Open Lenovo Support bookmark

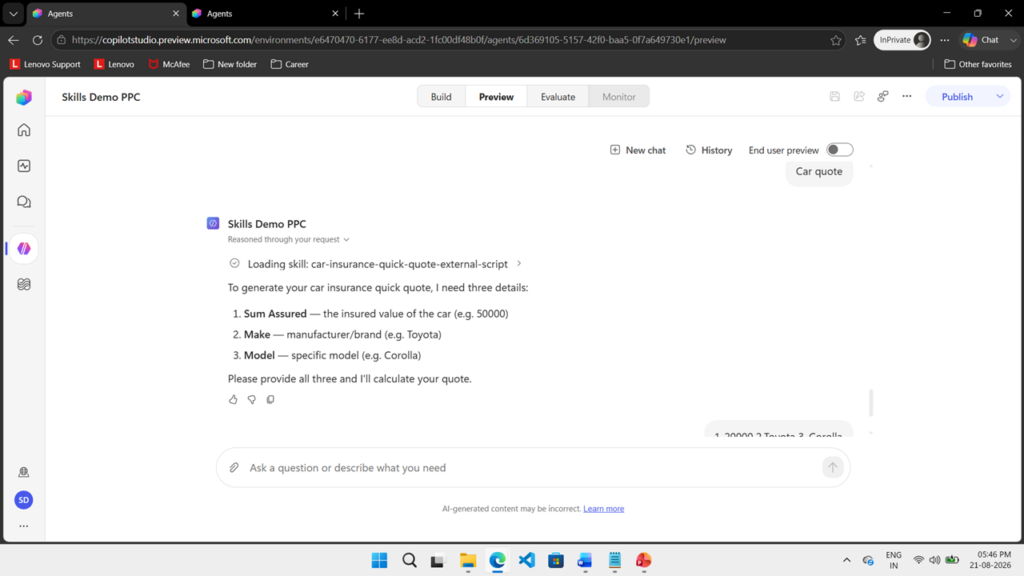(45, 64)
